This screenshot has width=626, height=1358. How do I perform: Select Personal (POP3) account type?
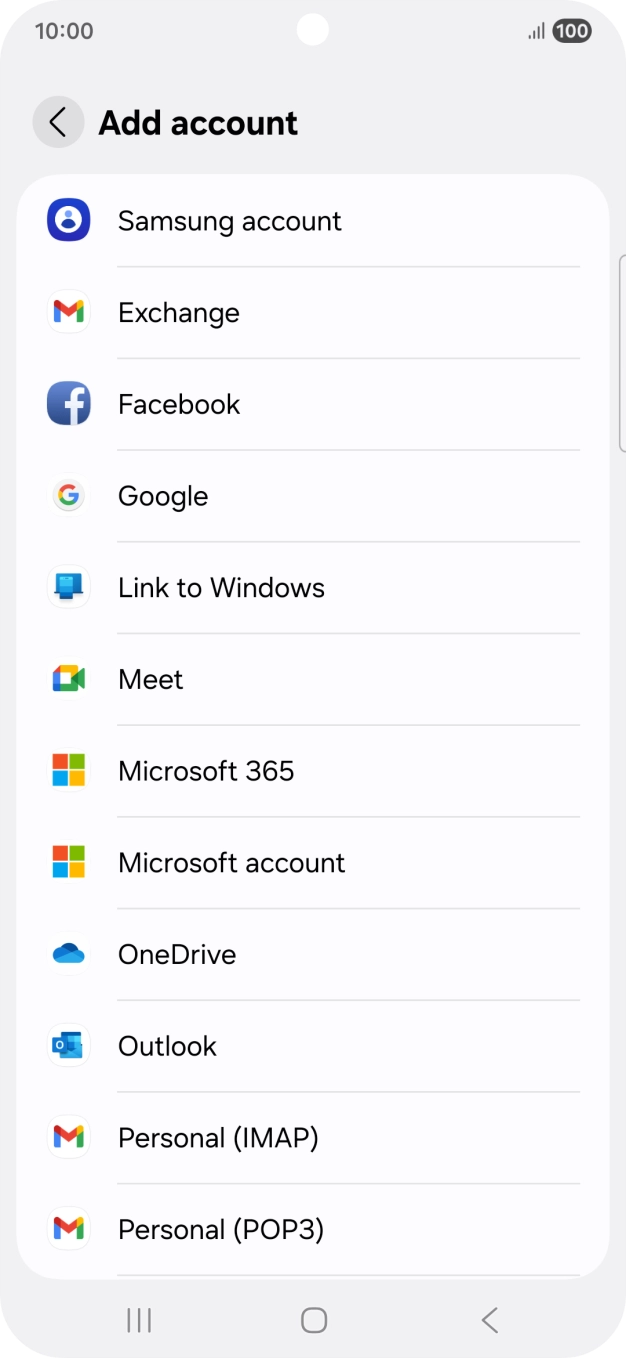tap(221, 1230)
